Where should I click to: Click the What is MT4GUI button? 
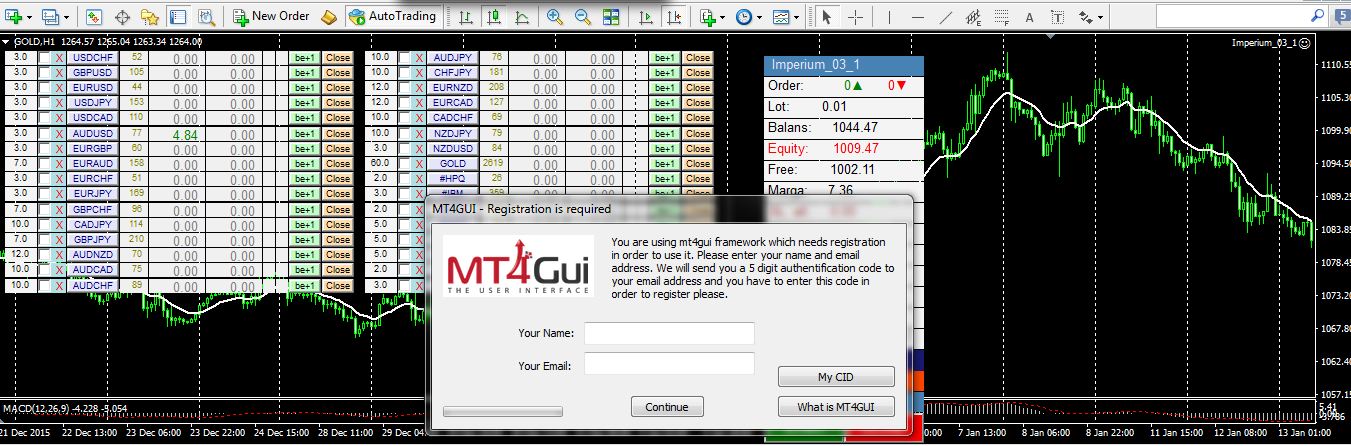point(837,407)
